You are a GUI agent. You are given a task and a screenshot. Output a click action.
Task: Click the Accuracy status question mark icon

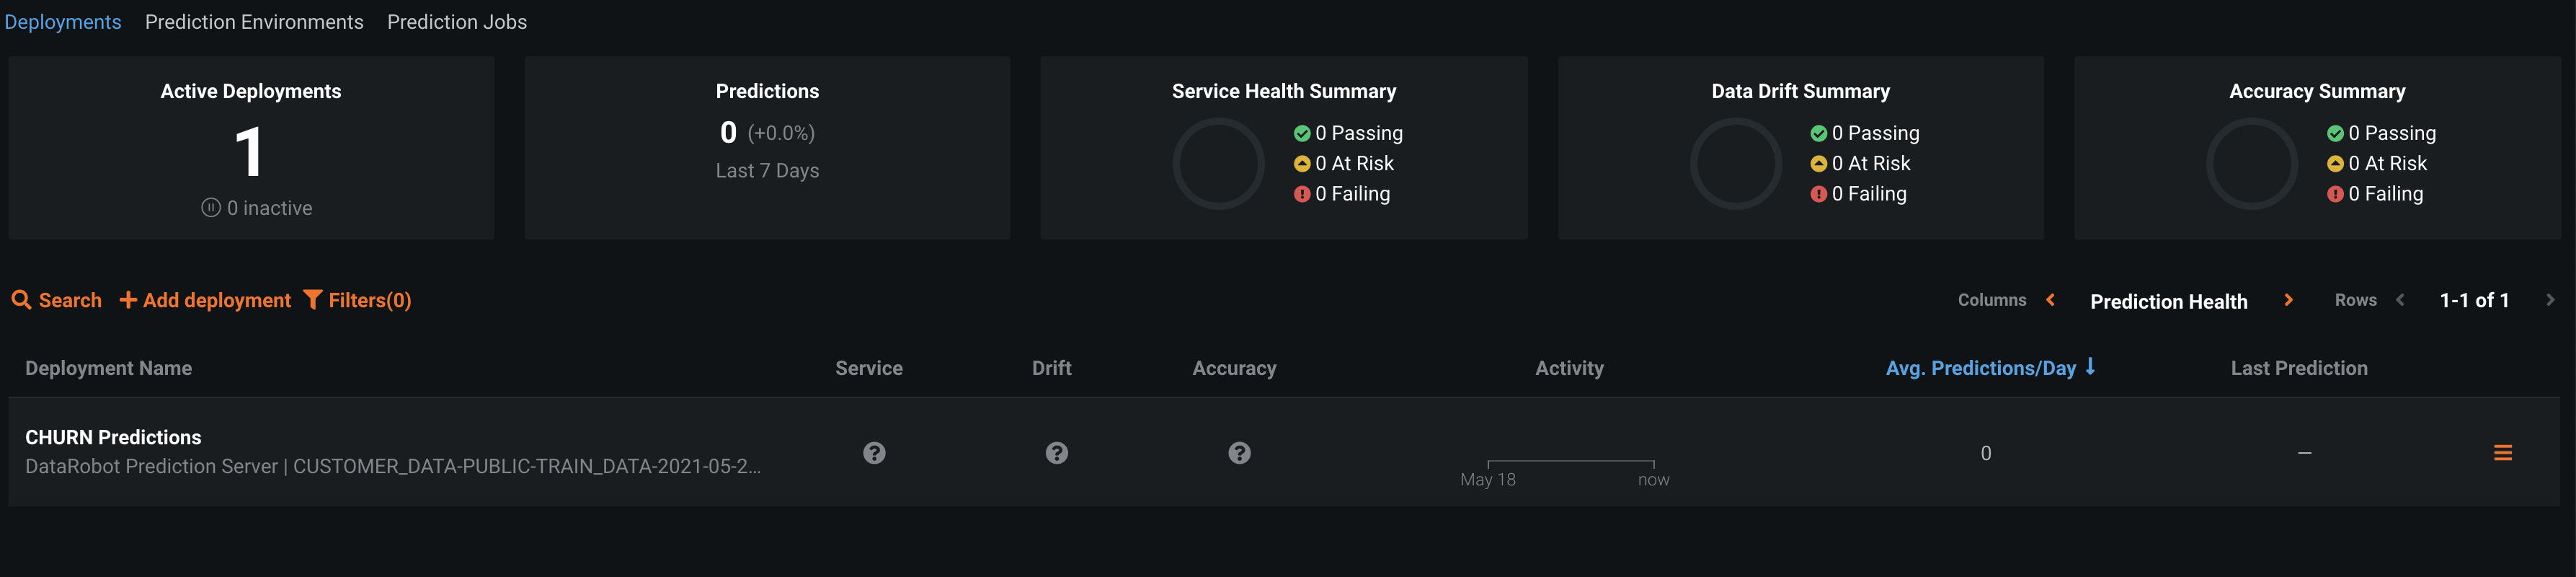pos(1239,453)
